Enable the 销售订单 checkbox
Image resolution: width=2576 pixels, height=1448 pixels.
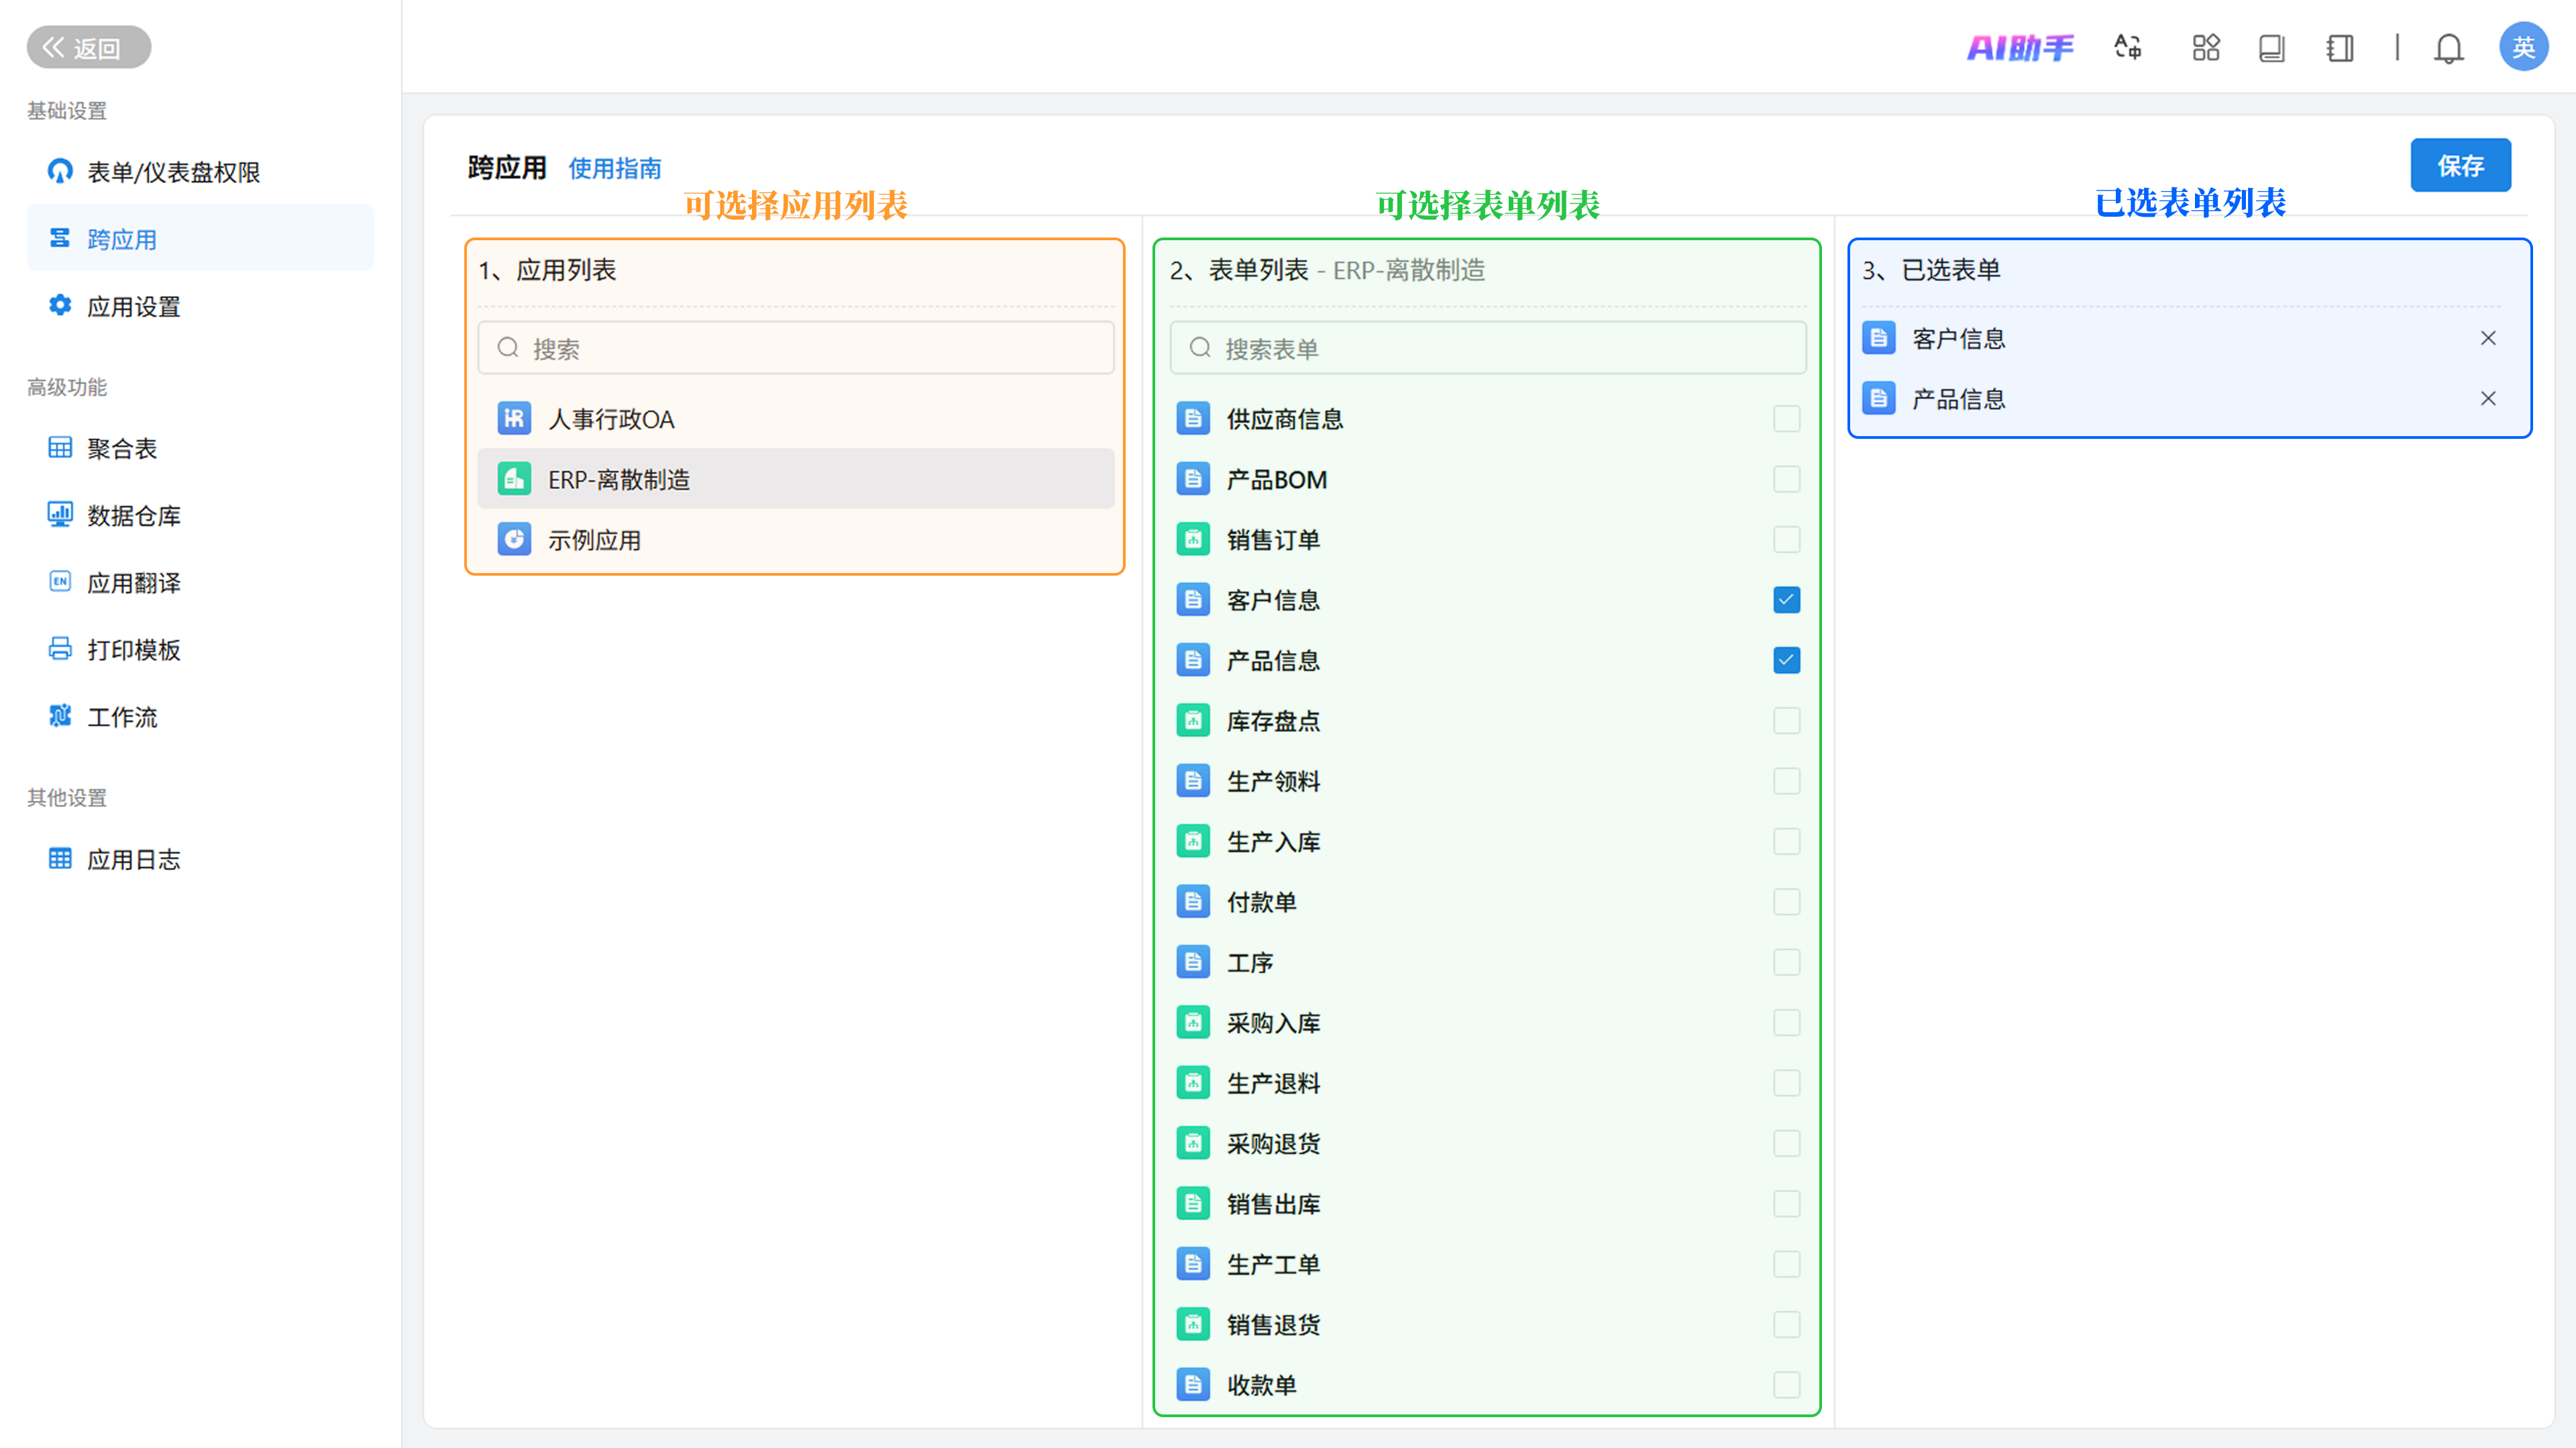pos(1786,540)
